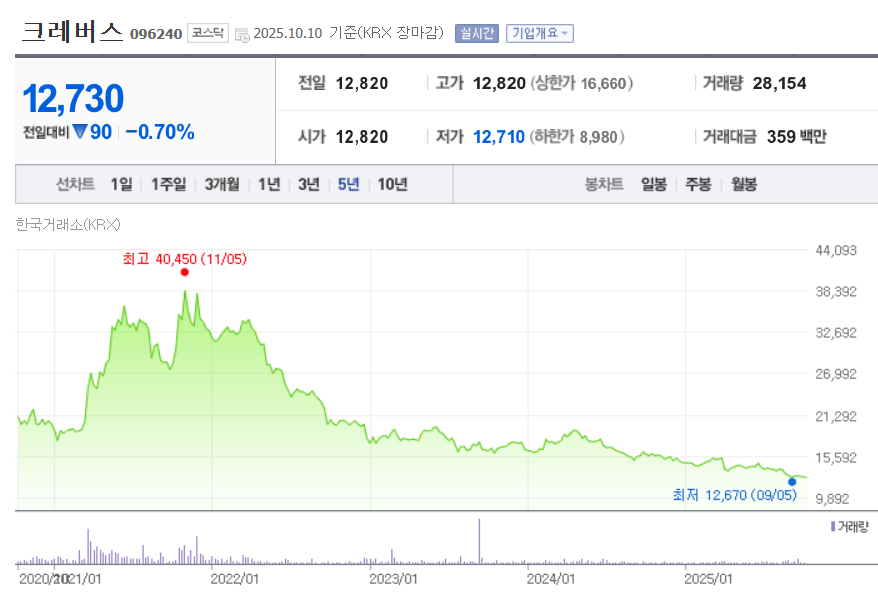This screenshot has width=878, height=595.
Task: Click the tallest volume bar in late 2023
Action: 479,541
